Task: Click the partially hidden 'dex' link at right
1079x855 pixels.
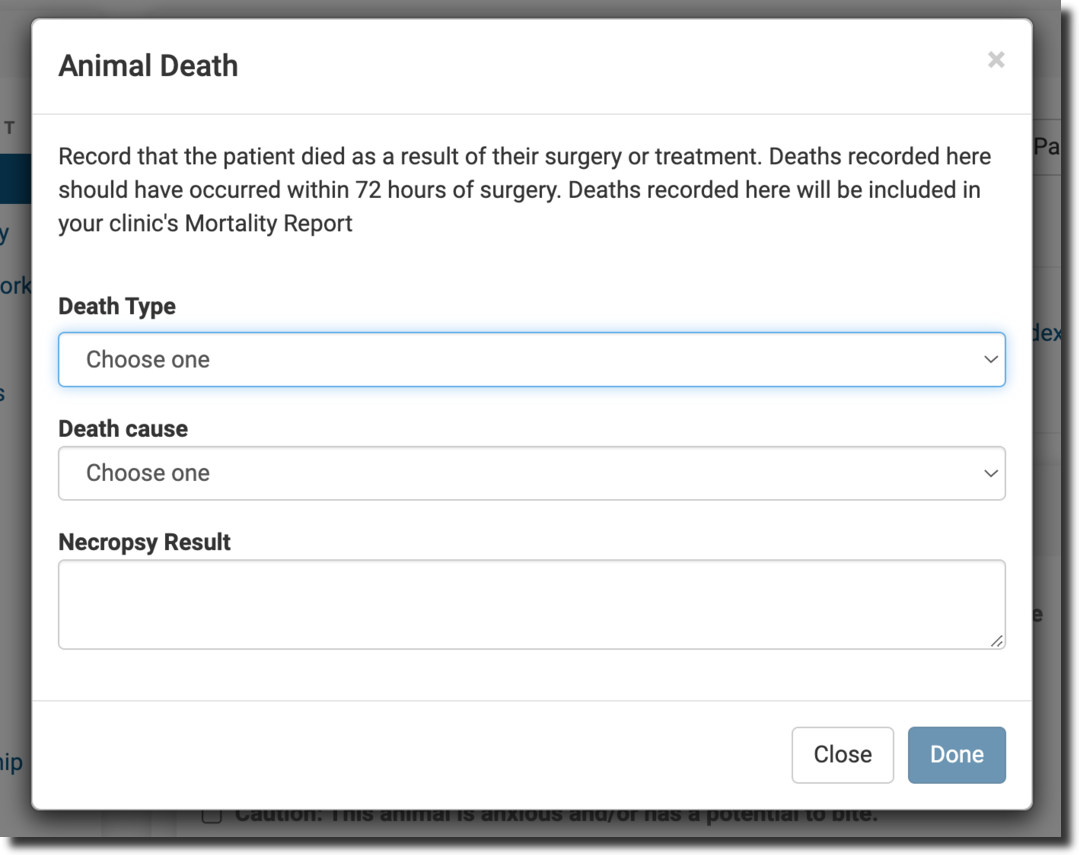Action: point(1046,334)
